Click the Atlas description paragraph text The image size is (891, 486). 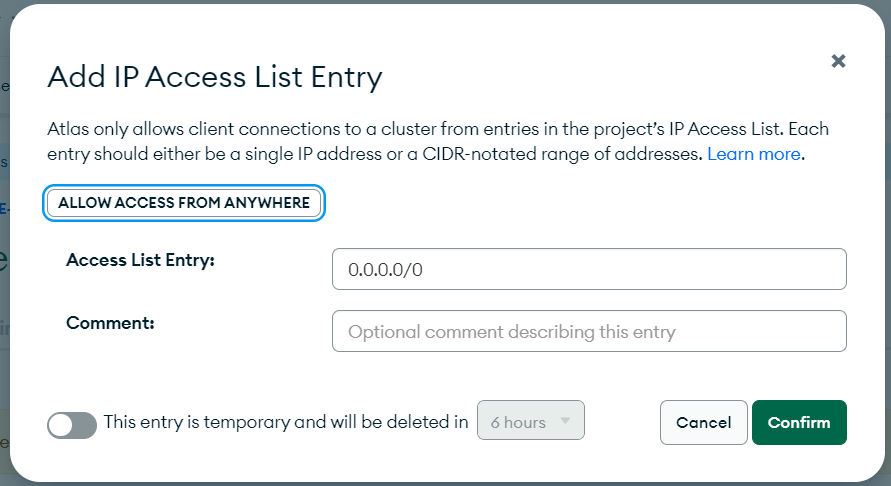(438, 142)
